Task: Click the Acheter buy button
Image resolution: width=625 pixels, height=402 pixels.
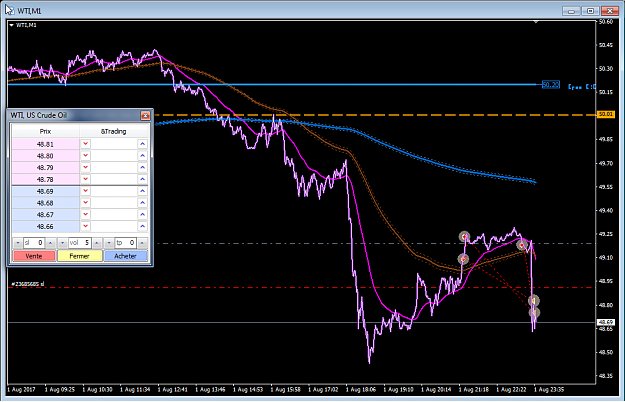Action: coord(126,256)
